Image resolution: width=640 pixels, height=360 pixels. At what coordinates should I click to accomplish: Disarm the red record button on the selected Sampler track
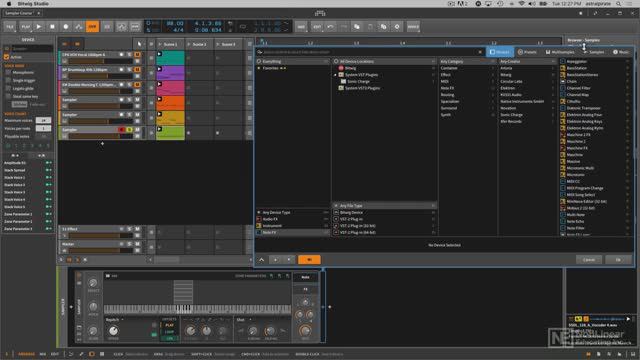click(x=121, y=130)
